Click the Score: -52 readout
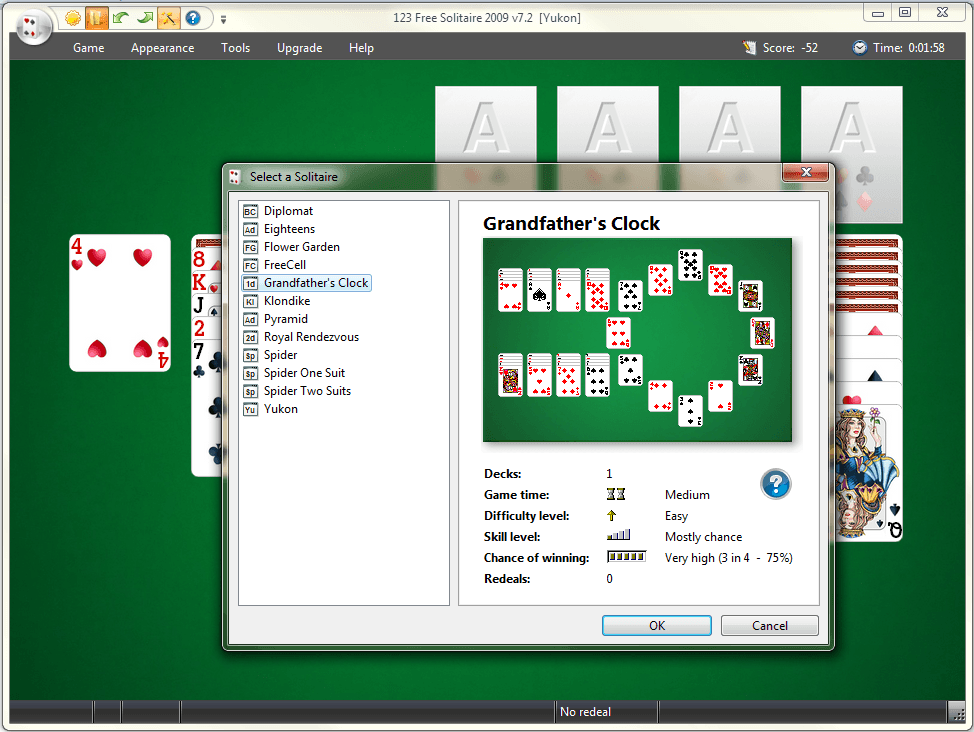 pyautogui.click(x=790, y=48)
